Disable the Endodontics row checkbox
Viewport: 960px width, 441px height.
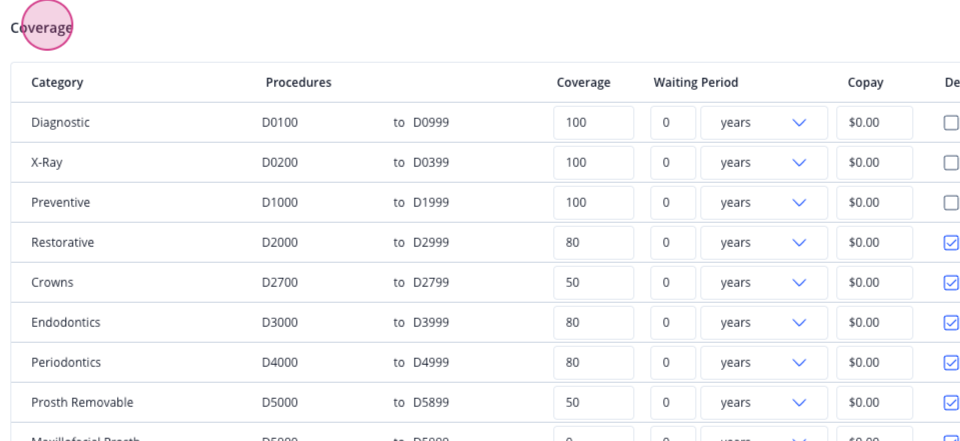coord(951,323)
